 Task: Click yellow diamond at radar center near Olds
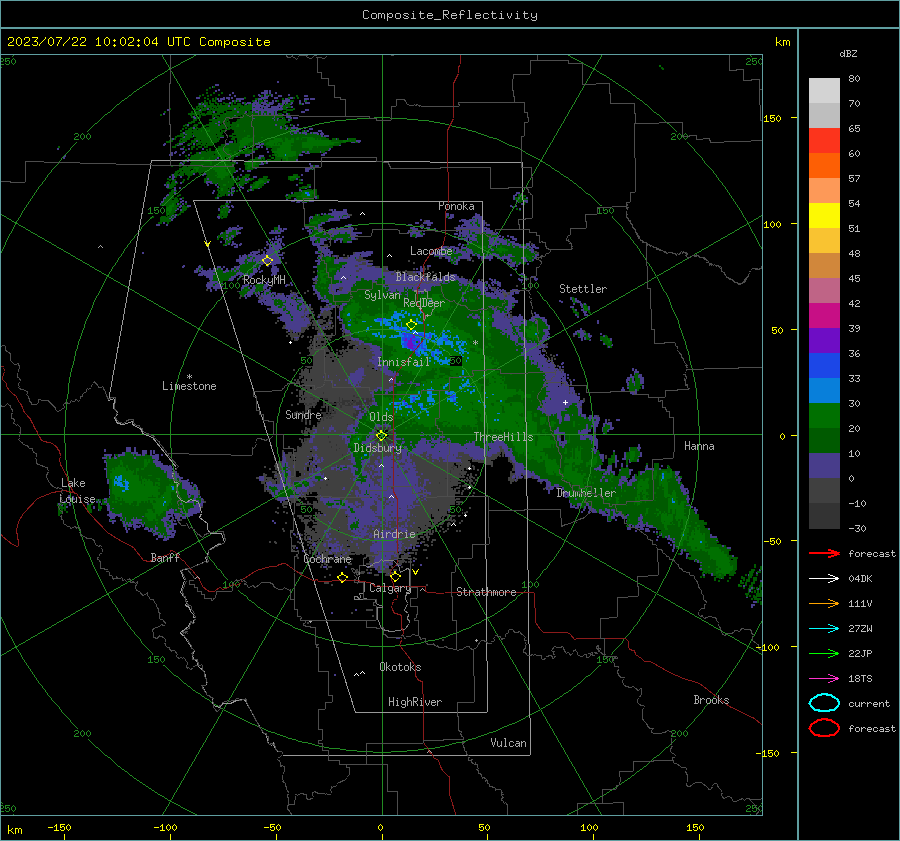pyautogui.click(x=382, y=435)
